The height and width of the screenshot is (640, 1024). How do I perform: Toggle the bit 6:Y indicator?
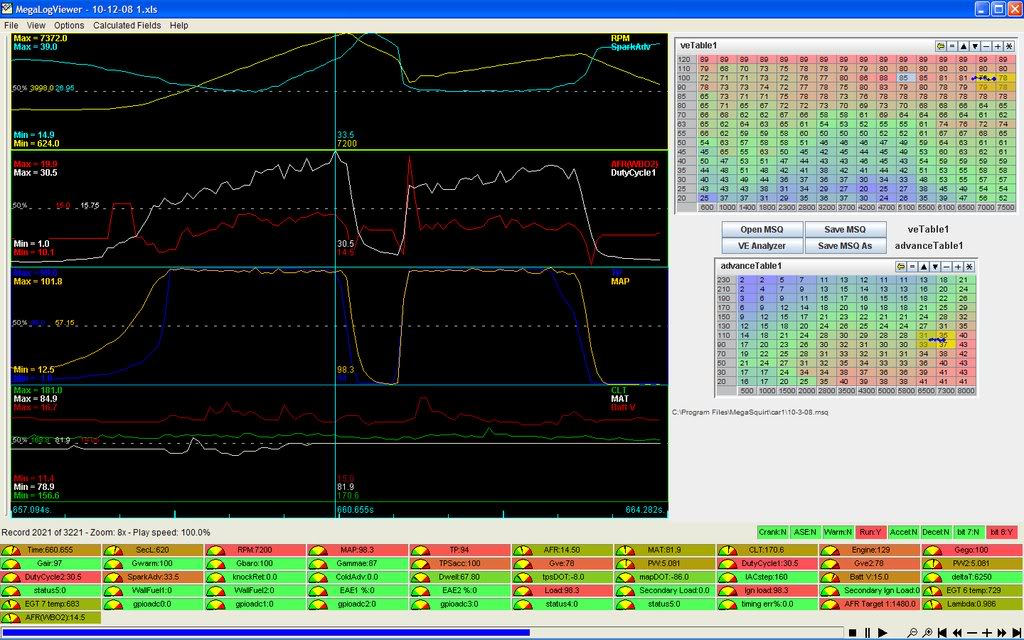point(1001,532)
